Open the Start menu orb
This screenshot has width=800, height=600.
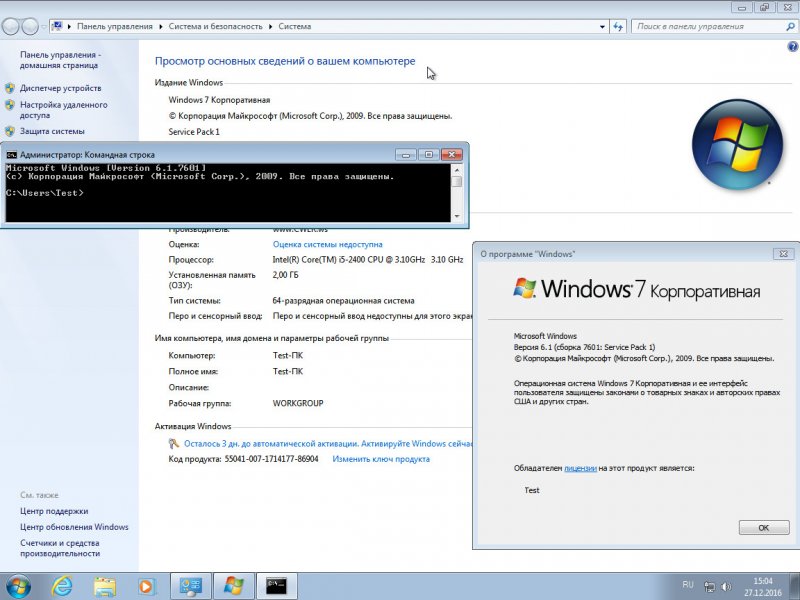click(18, 585)
